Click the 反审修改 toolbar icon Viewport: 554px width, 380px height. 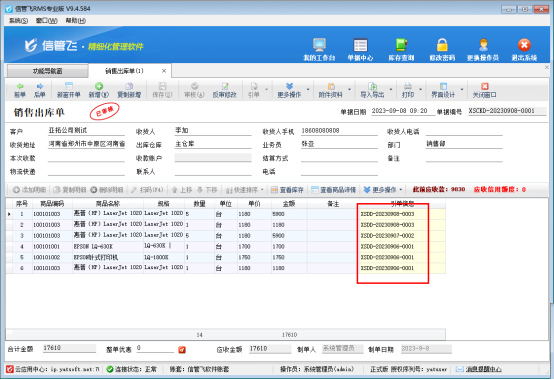pos(224,90)
